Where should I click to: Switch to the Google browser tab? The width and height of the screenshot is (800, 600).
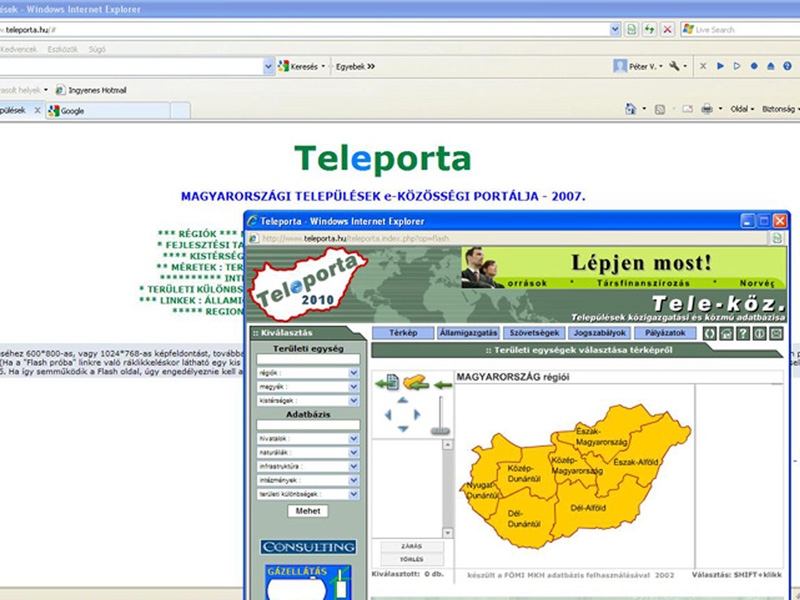pos(107,111)
